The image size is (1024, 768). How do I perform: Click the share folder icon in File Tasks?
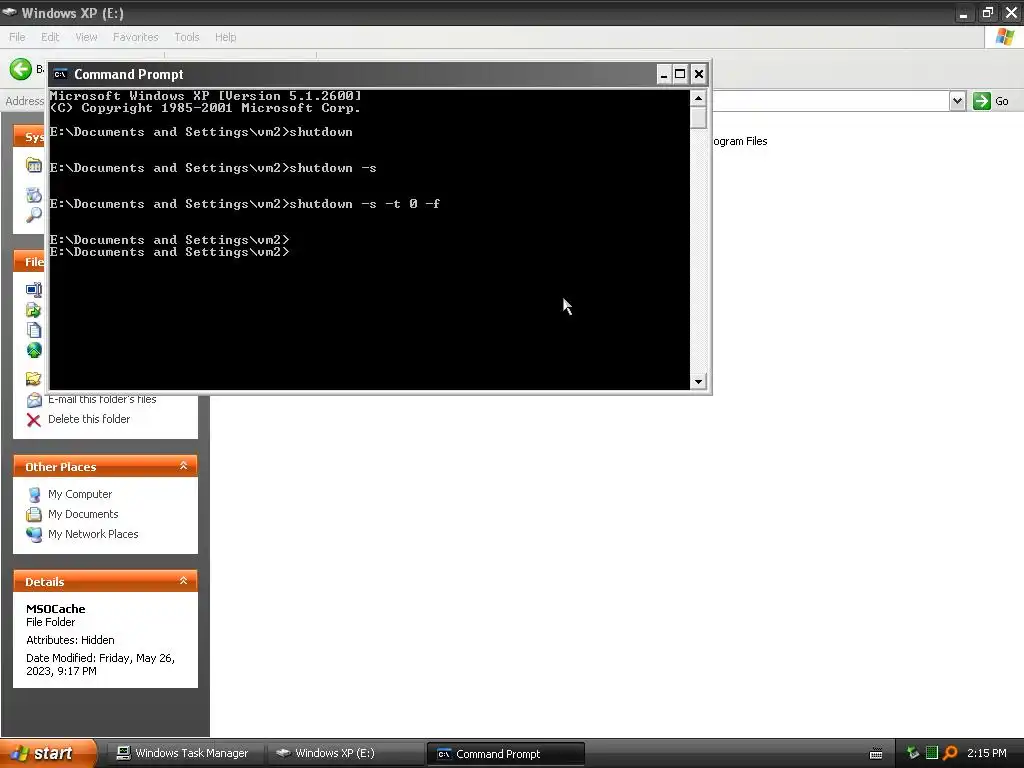[34, 379]
